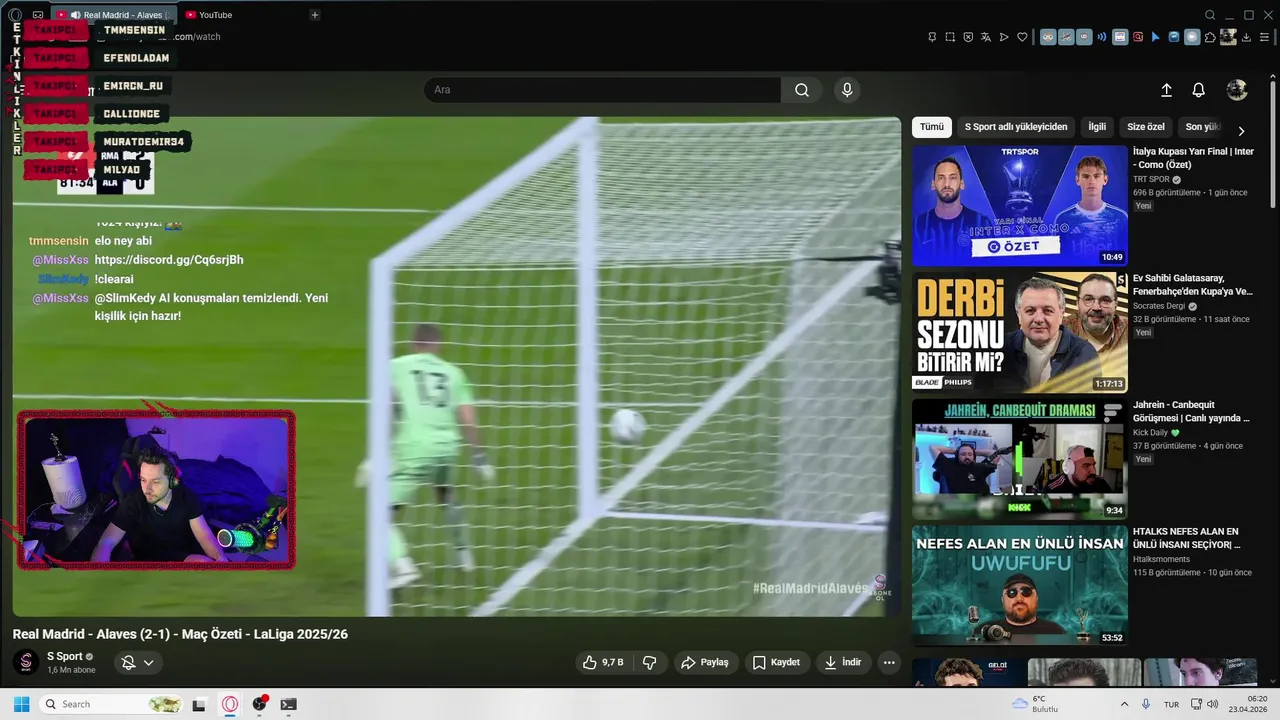
Task: Select the Tümü filter chip
Action: pos(932,127)
